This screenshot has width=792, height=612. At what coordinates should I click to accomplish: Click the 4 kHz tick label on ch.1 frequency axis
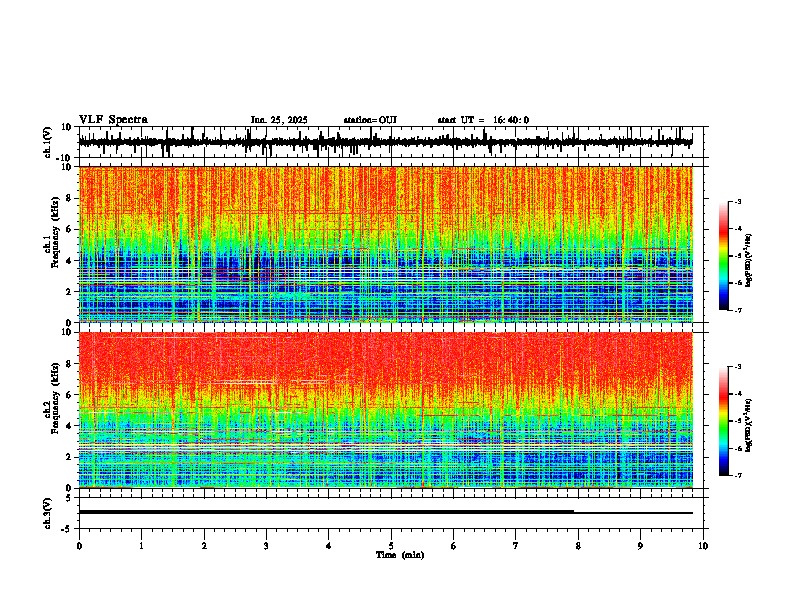point(69,261)
